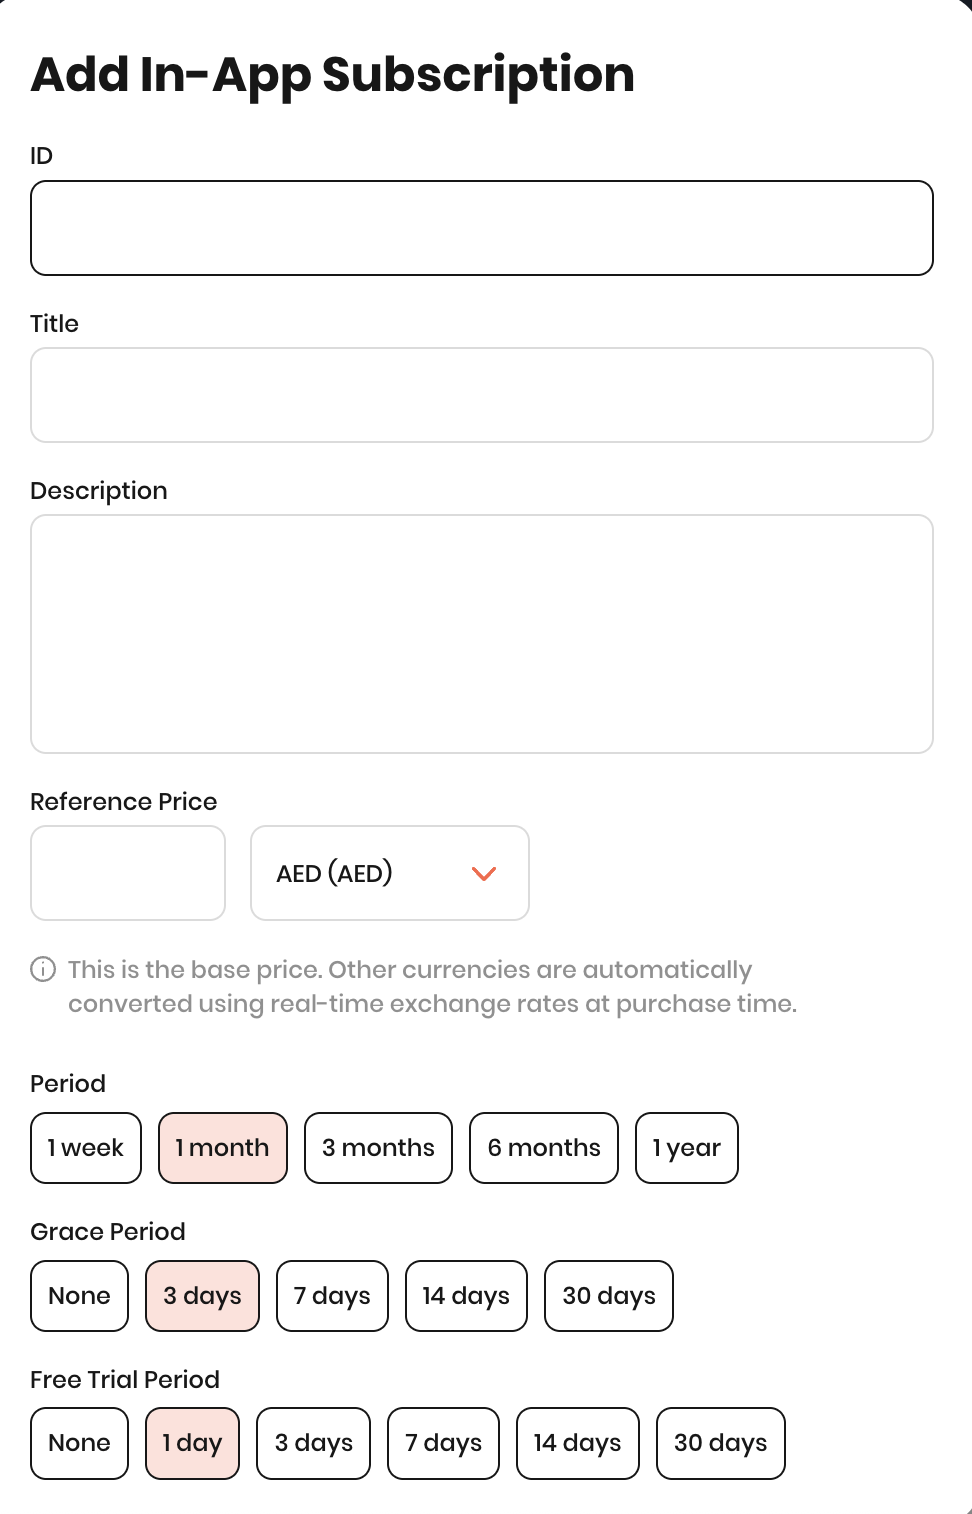Click the Description text area
This screenshot has height=1514, width=972.
481,633
